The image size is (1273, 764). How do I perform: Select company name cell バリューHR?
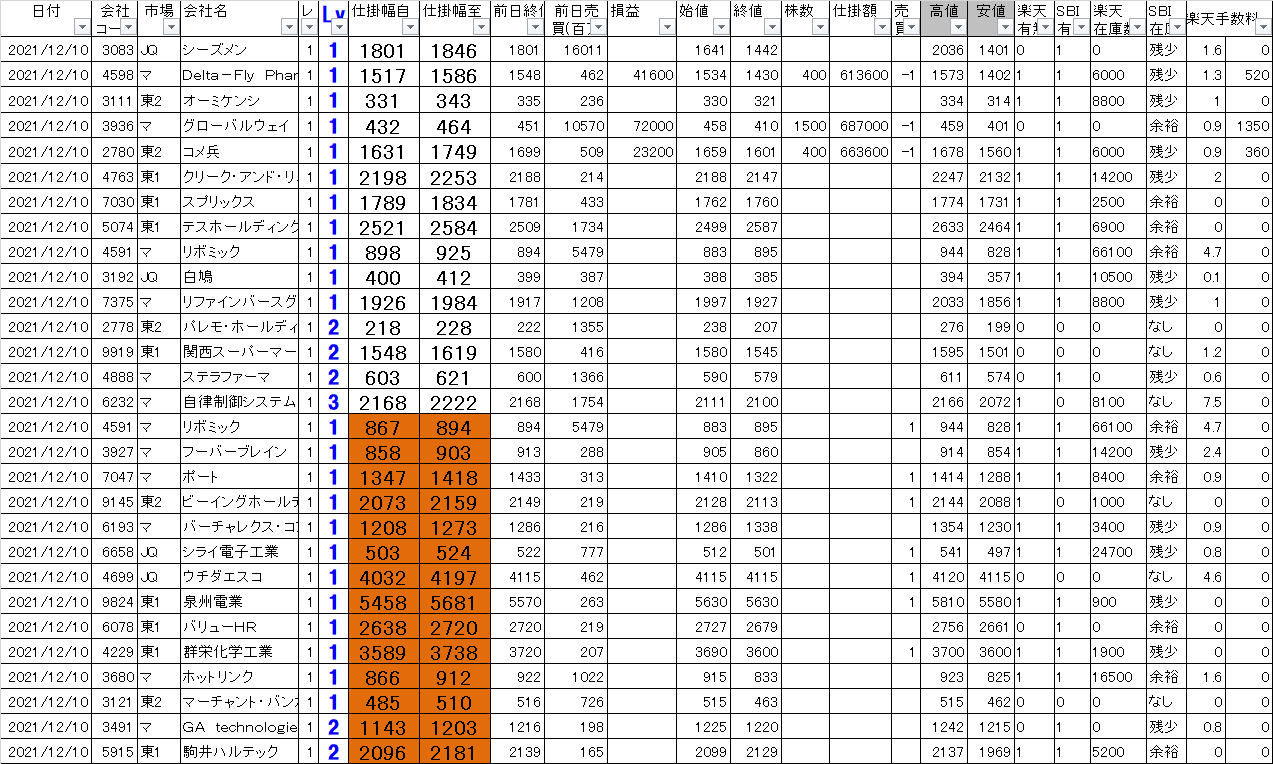pos(239,626)
